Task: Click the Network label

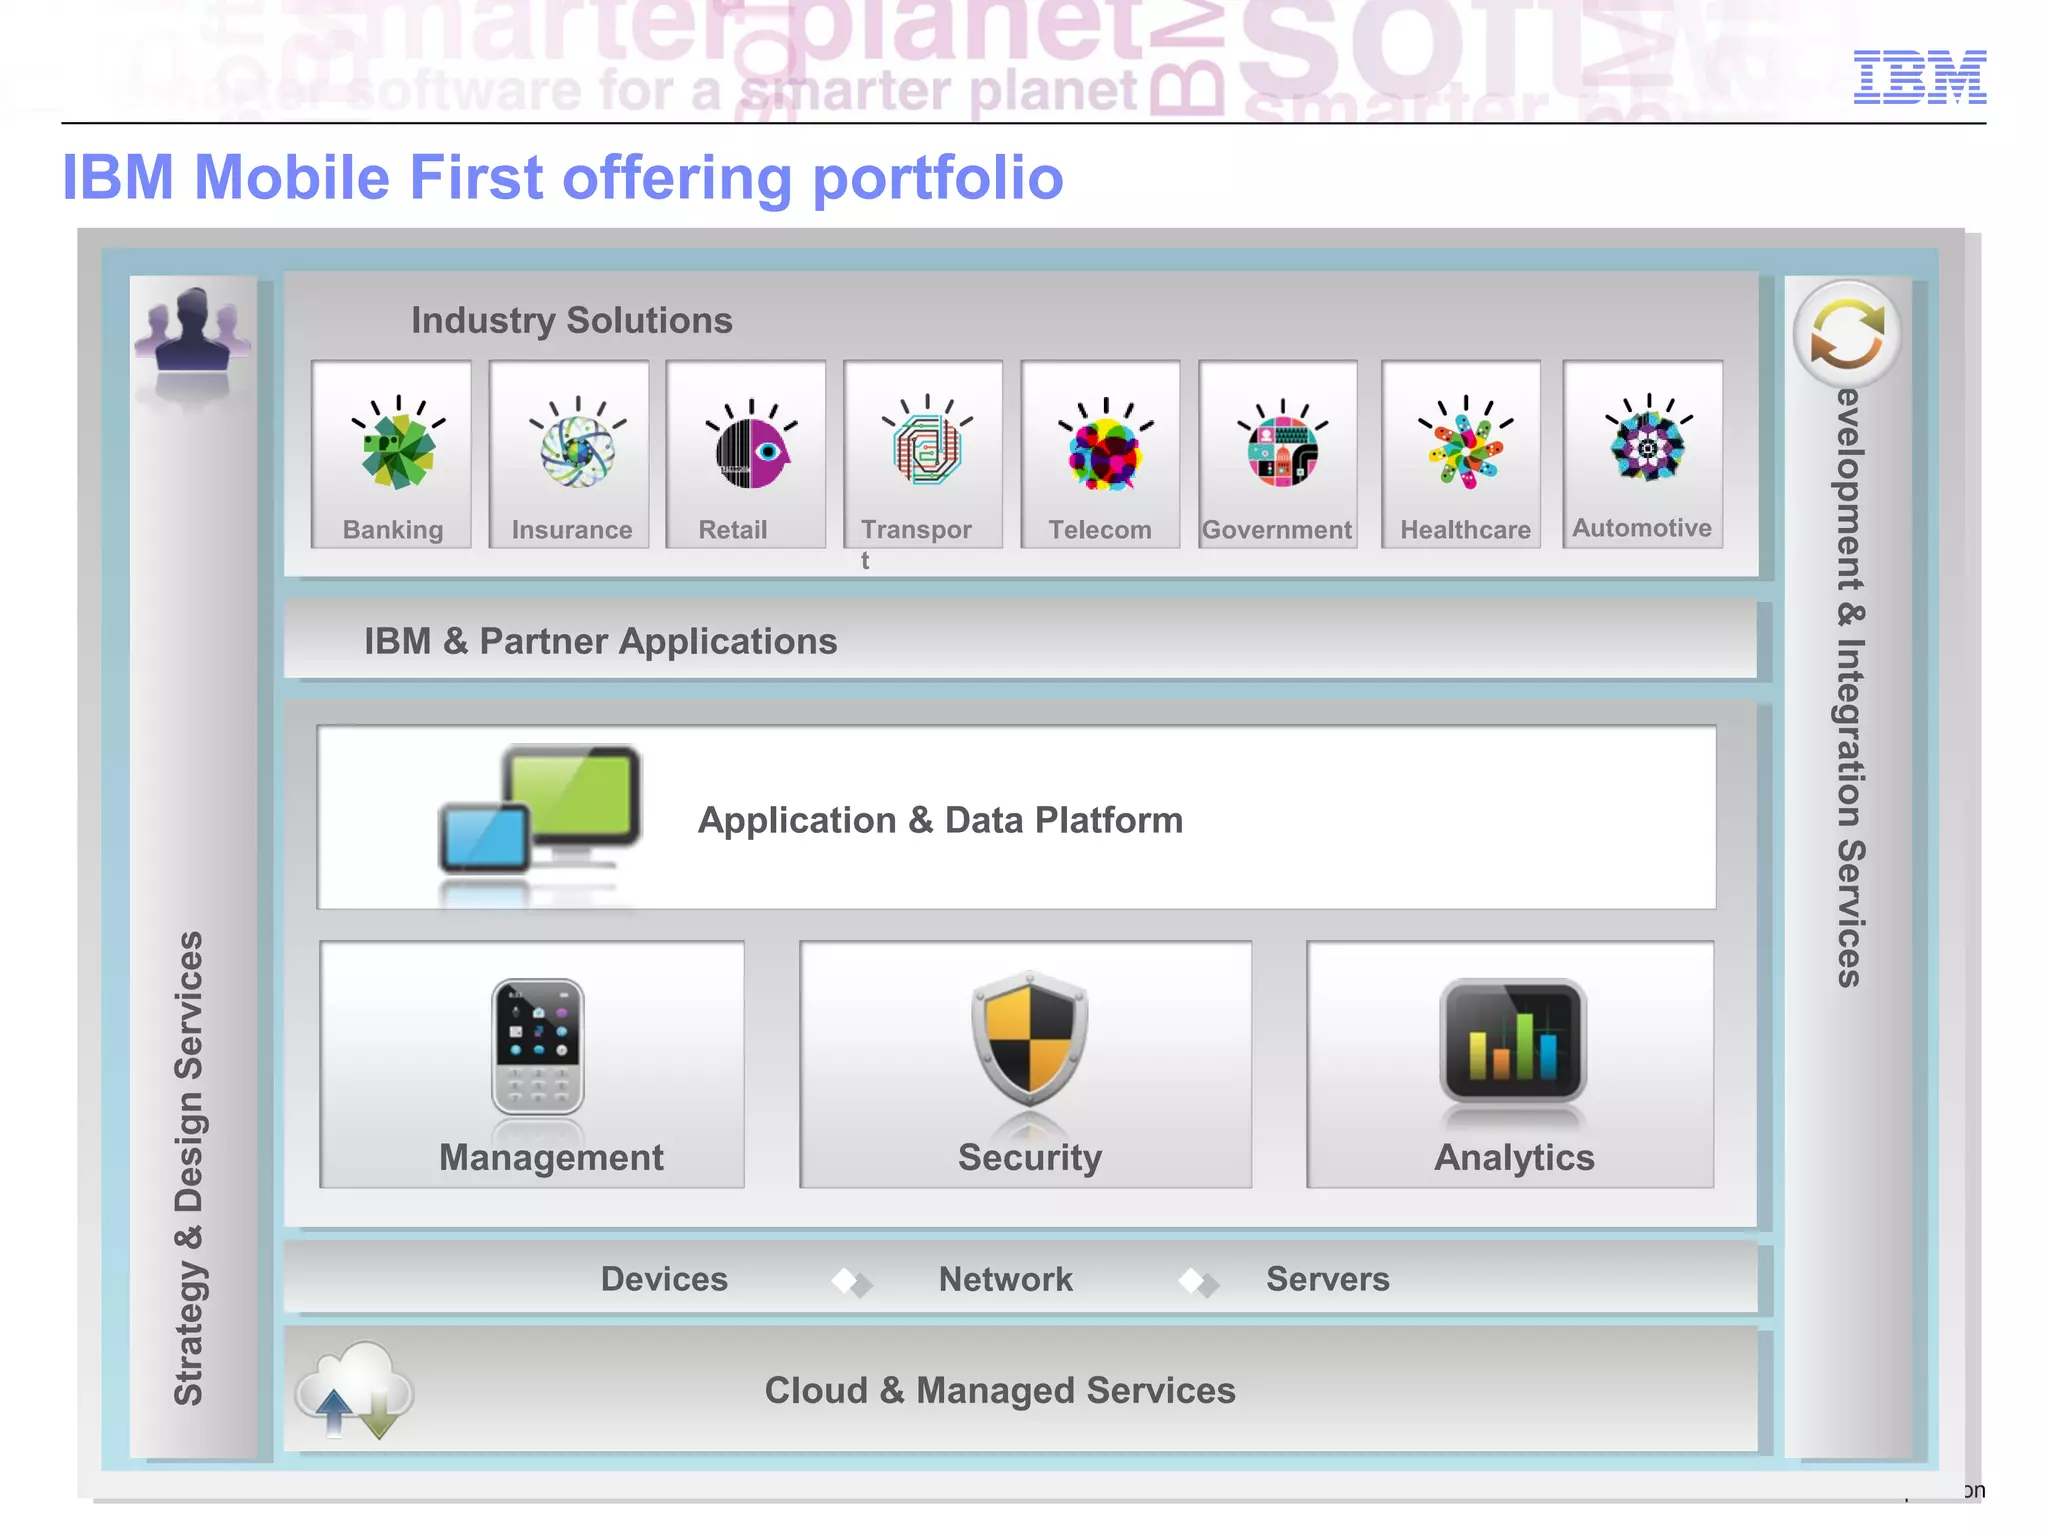Action: (1005, 1279)
